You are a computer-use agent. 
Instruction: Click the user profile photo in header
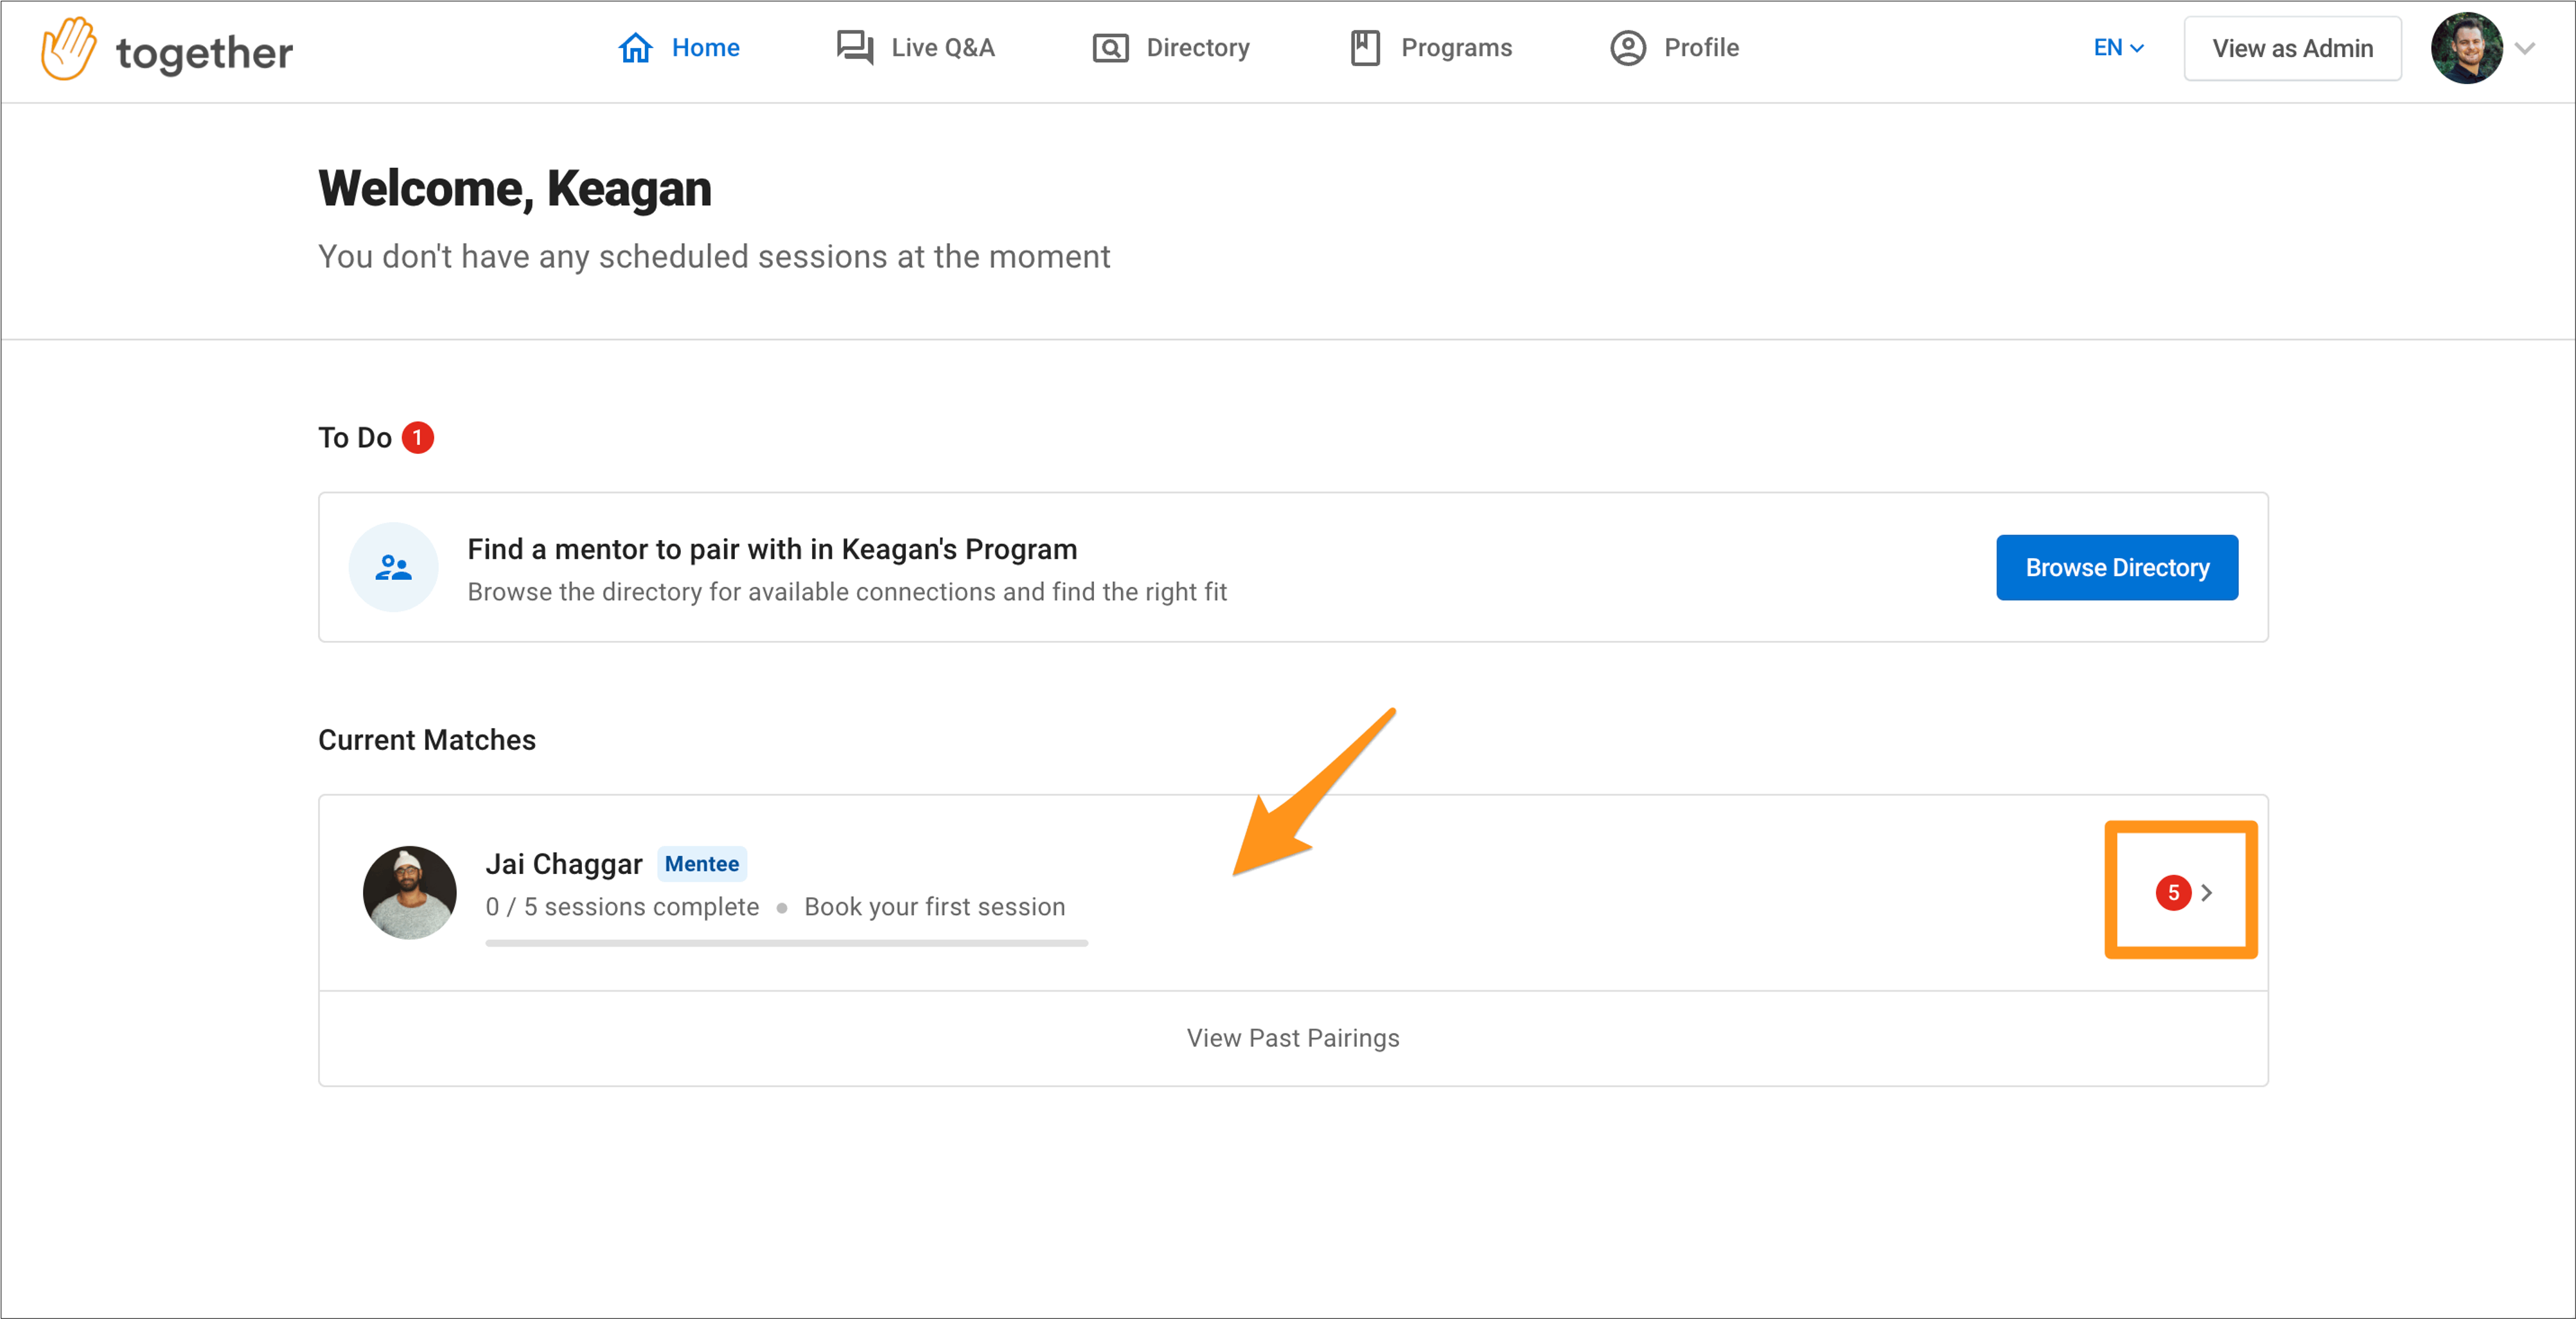pos(2467,48)
